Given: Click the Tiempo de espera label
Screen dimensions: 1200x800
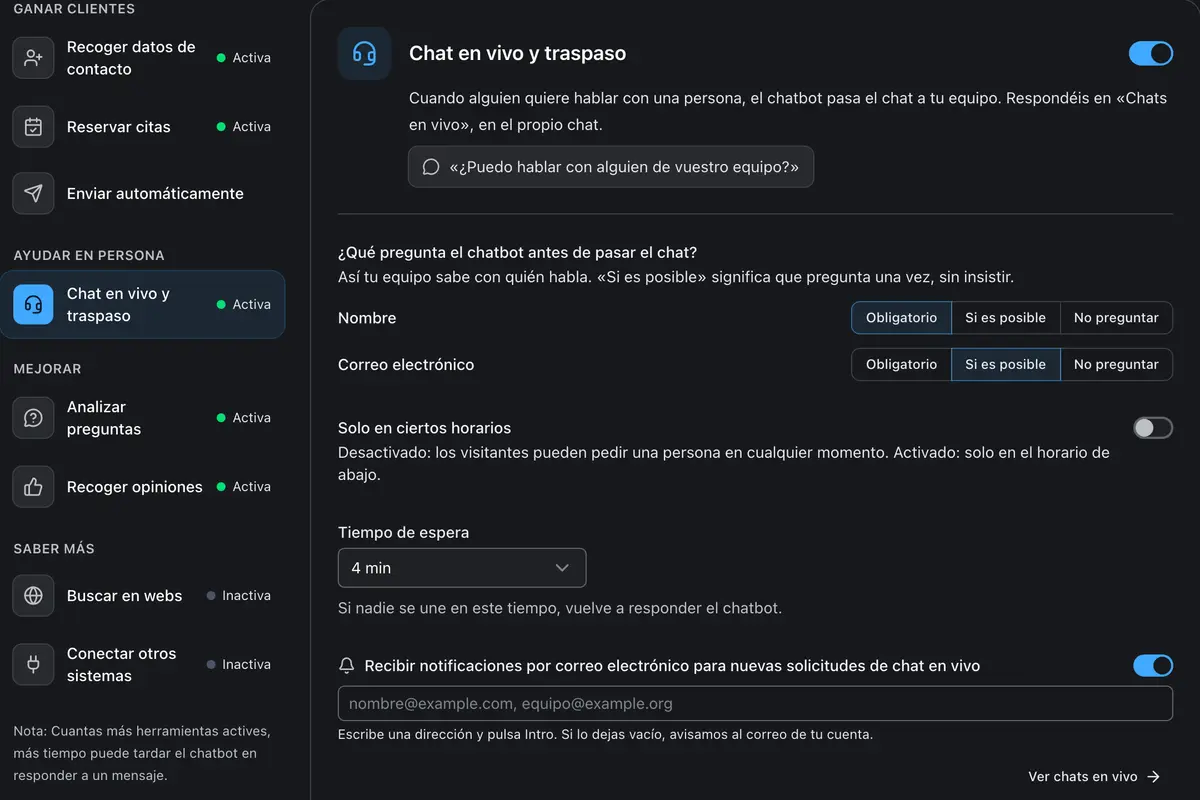Looking at the screenshot, I should point(403,533).
